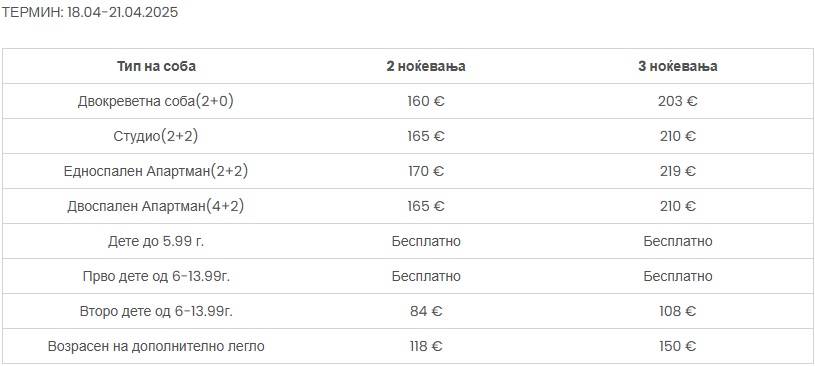Select the 'Двоспален Апартман(4+2)' row label
The height and width of the screenshot is (366, 815).
(156, 206)
